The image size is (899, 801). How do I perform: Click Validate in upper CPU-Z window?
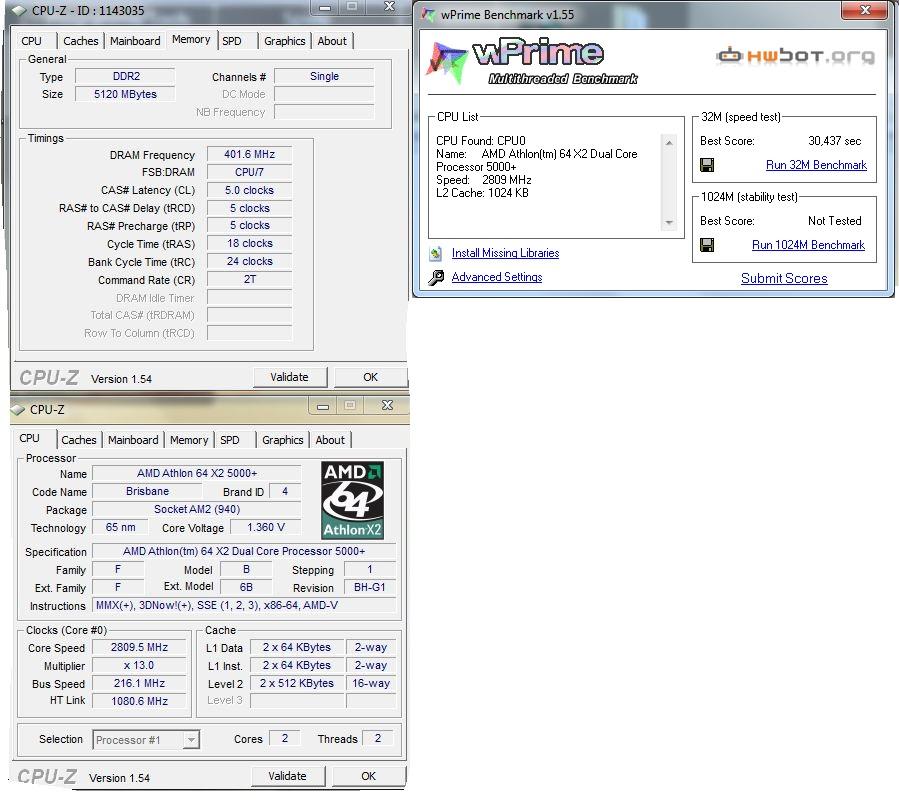tap(290, 377)
